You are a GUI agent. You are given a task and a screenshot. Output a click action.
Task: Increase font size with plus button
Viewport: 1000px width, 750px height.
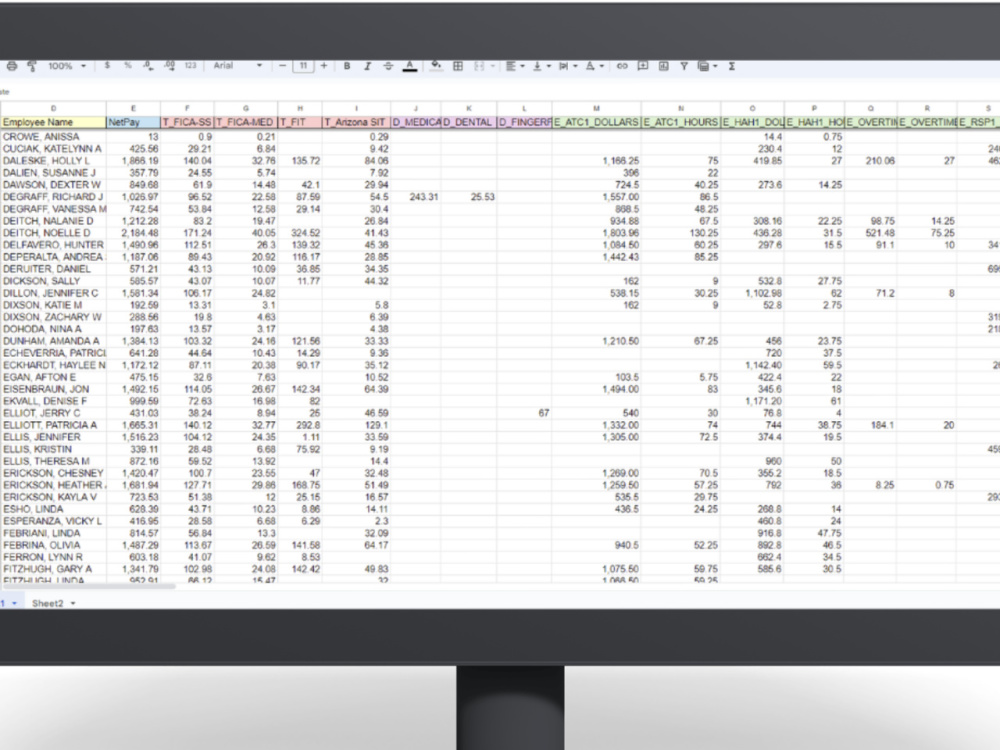coord(324,66)
